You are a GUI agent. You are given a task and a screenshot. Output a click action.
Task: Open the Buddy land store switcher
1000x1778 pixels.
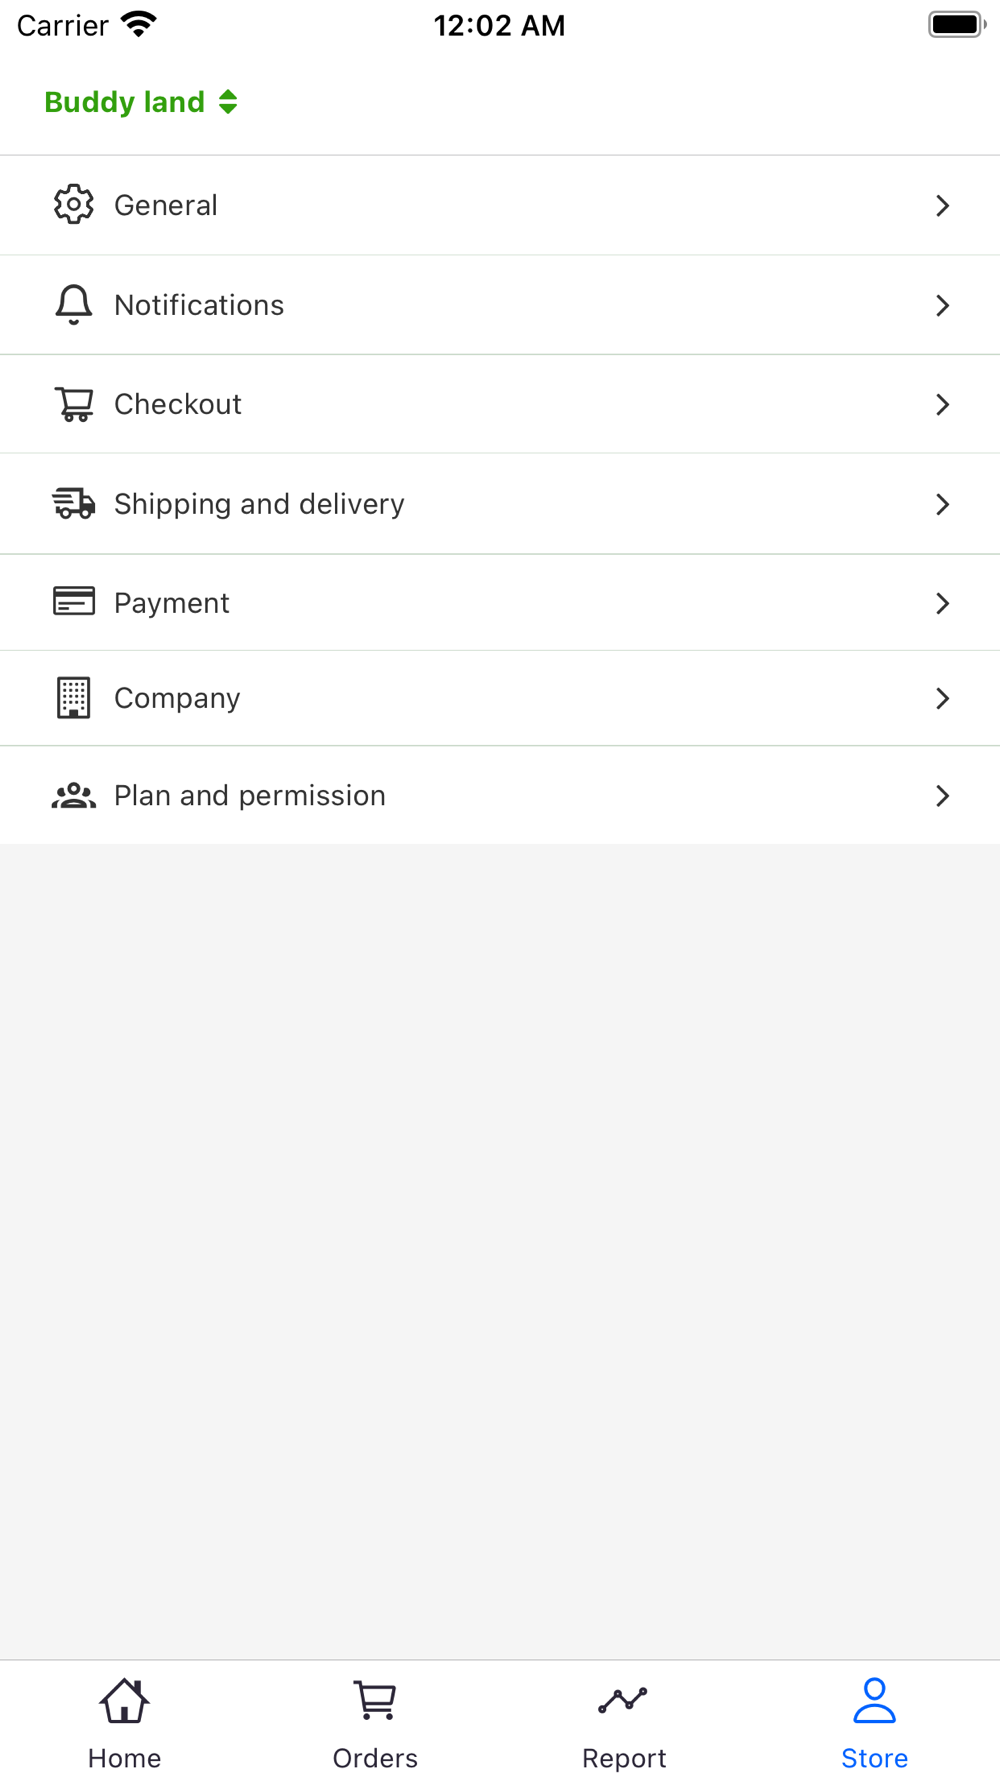(x=141, y=102)
